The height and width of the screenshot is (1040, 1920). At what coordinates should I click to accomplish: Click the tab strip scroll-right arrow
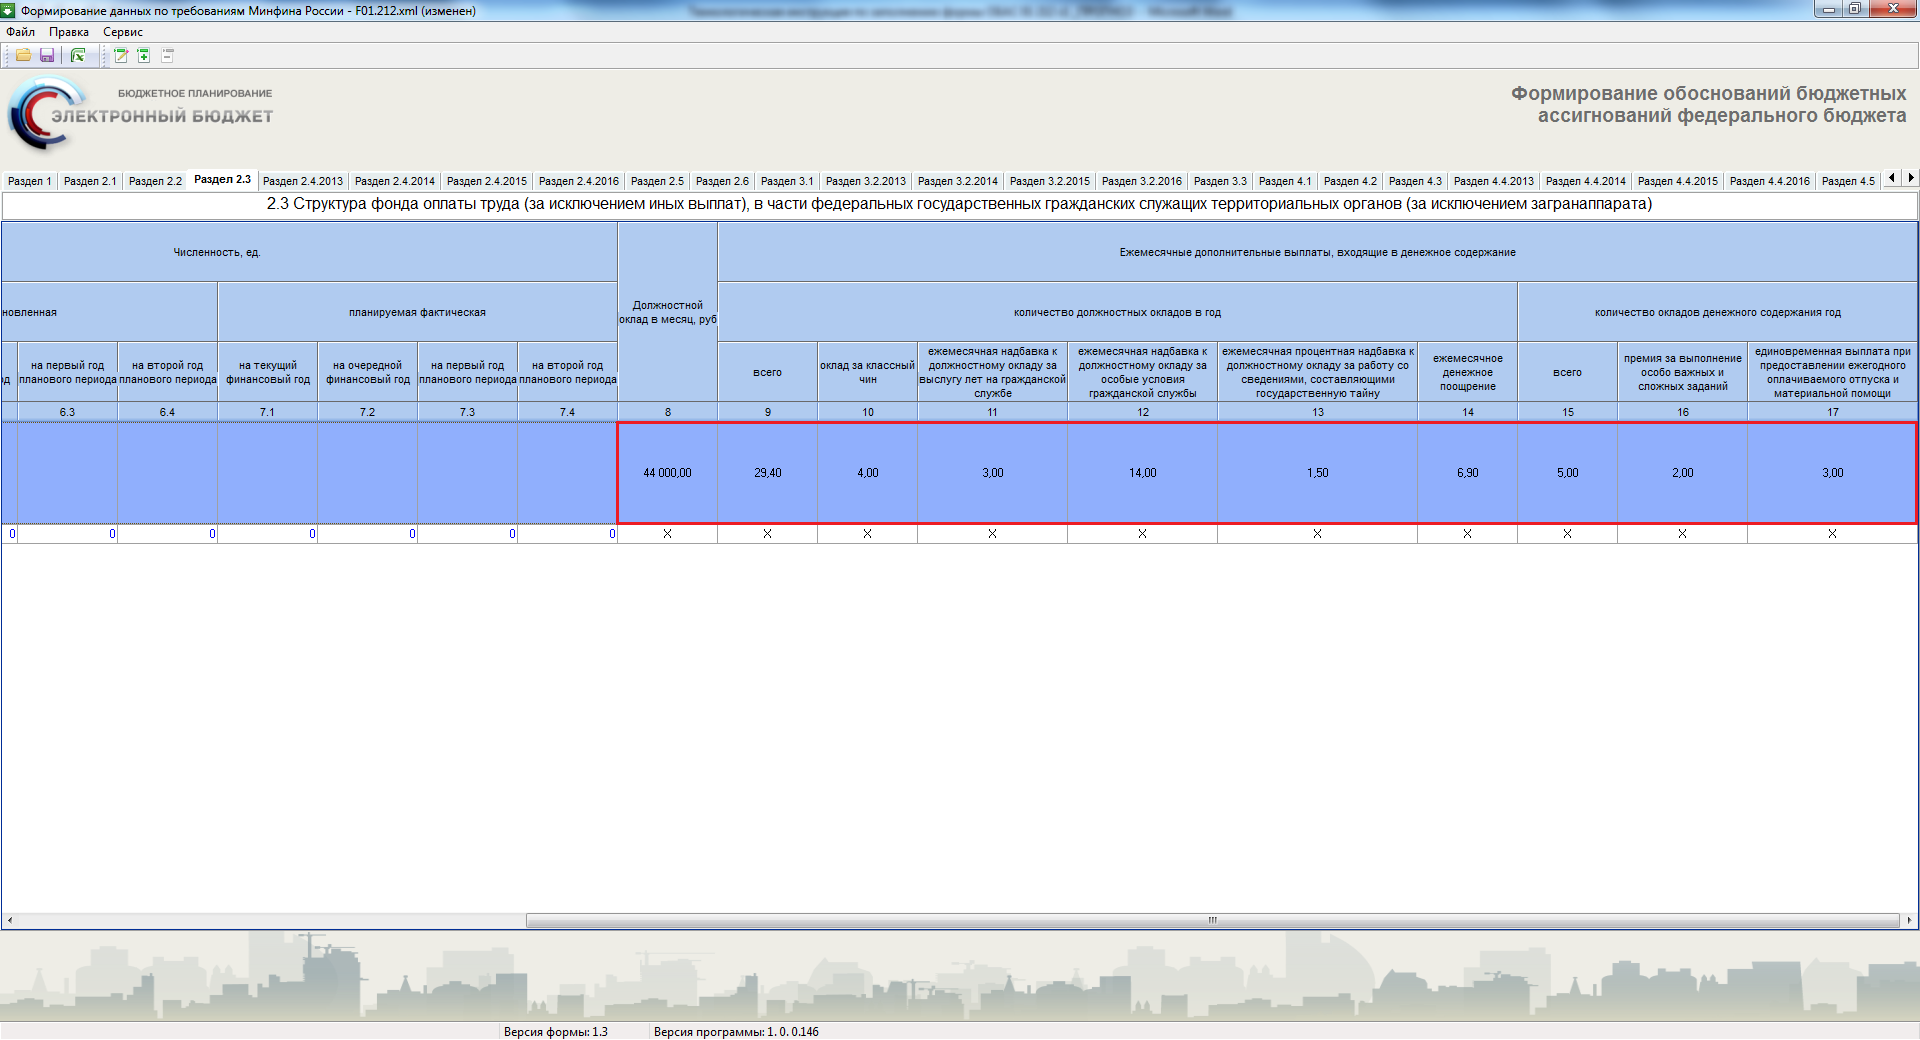coord(1910,178)
